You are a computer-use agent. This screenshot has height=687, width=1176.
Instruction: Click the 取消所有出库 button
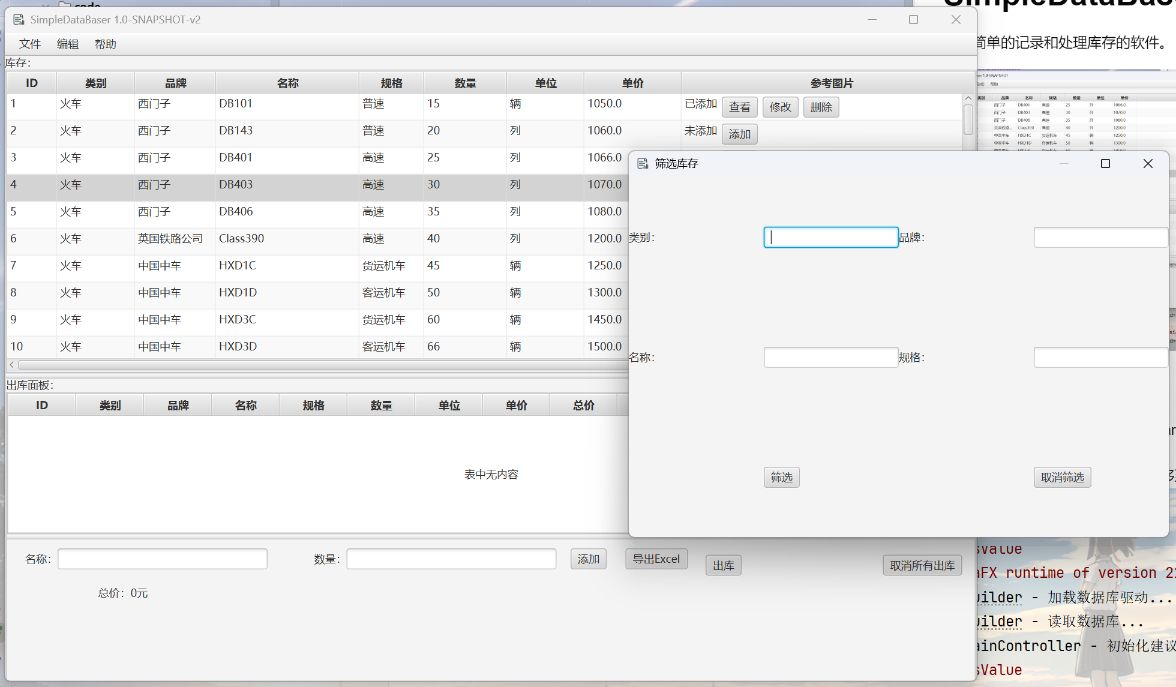(x=921, y=564)
